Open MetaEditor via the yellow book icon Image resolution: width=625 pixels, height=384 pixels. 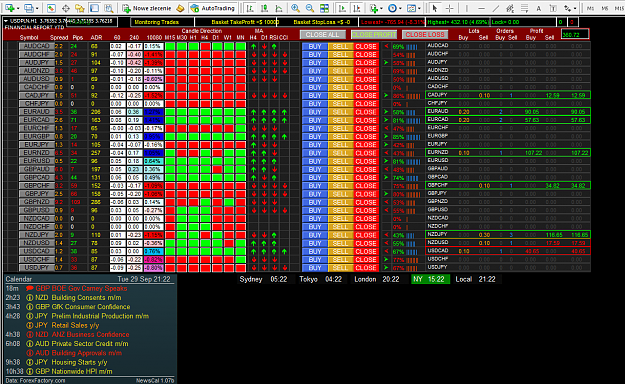[x=180, y=8]
